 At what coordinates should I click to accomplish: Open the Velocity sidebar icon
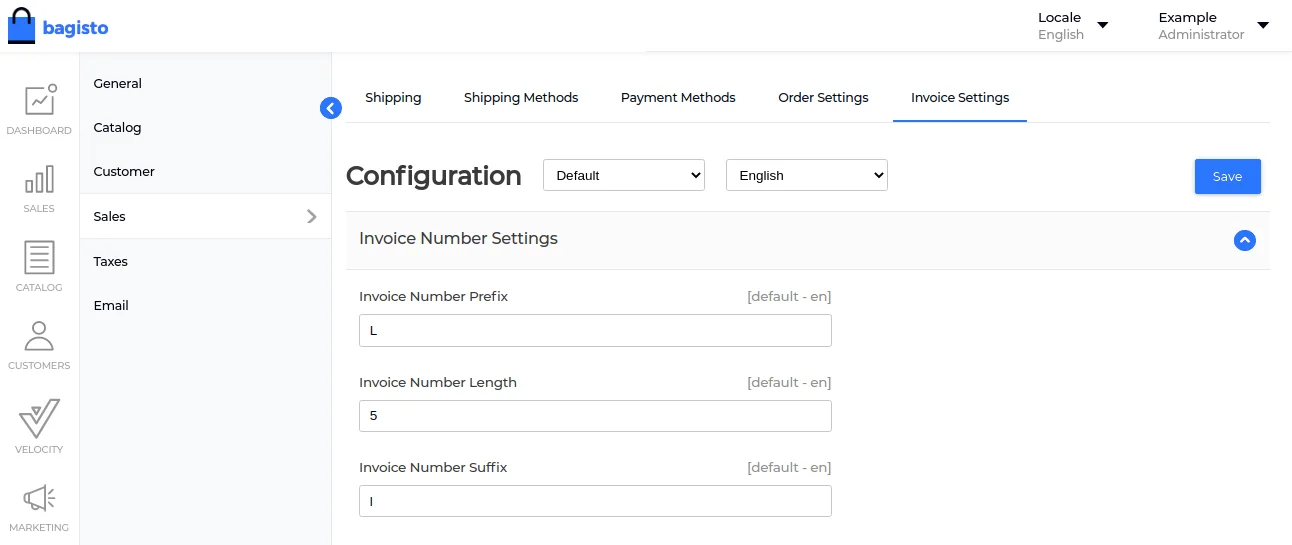tap(39, 425)
